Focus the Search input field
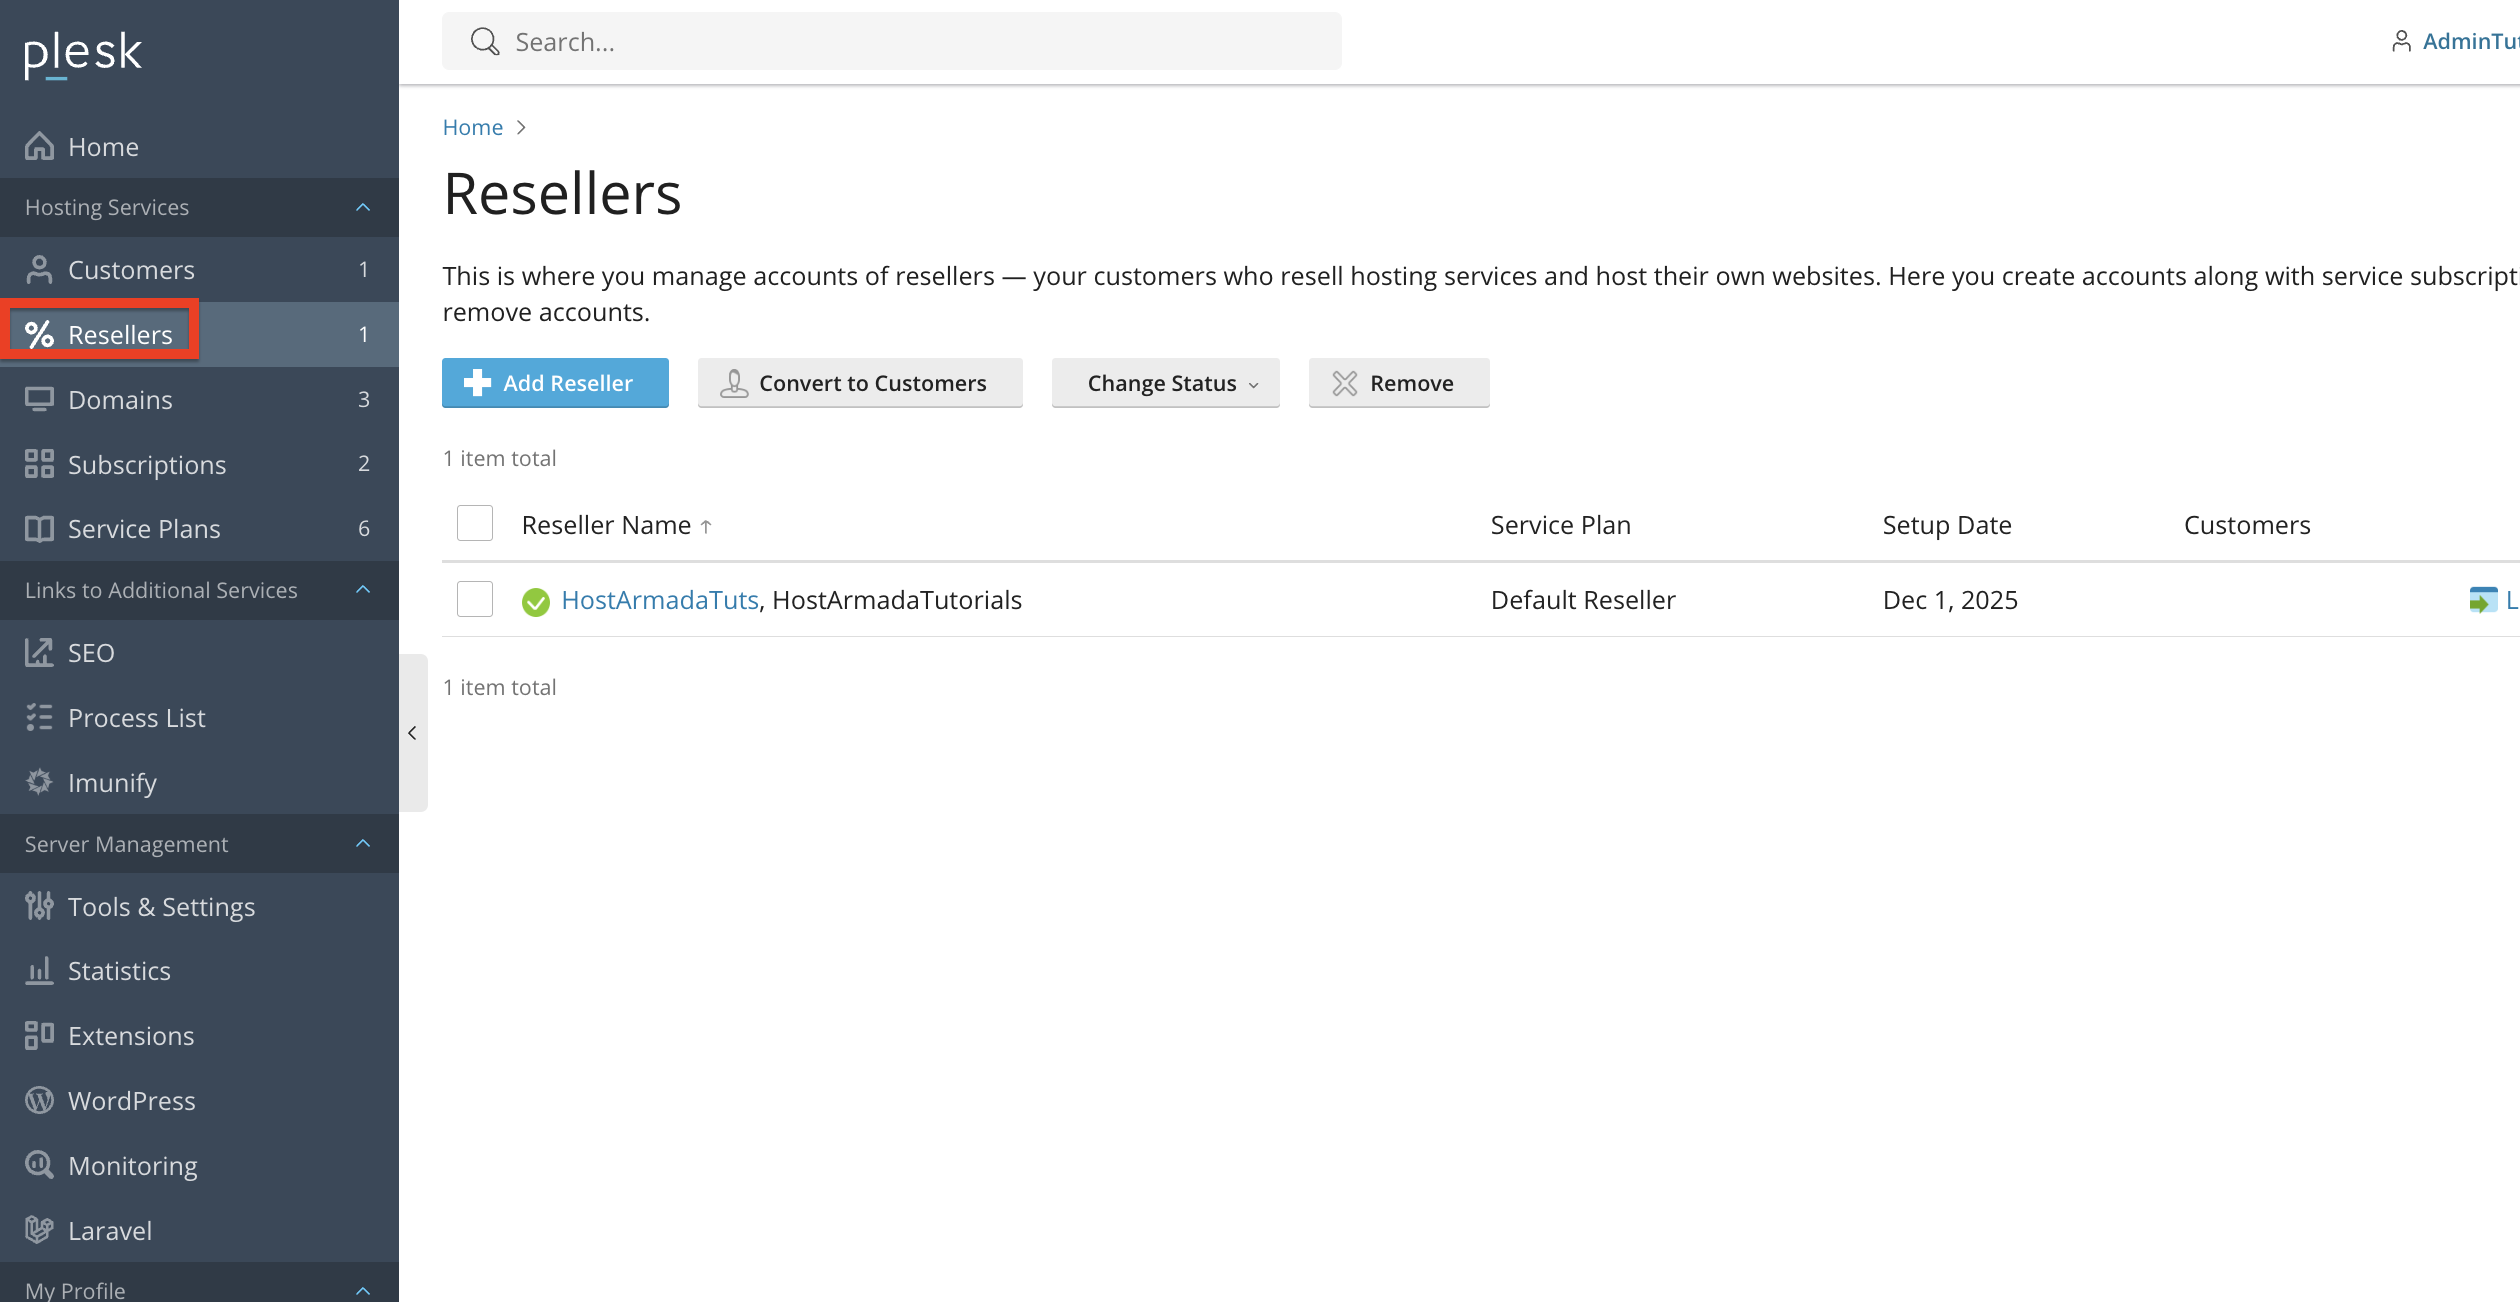Viewport: 2520px width, 1302px height. pos(892,41)
